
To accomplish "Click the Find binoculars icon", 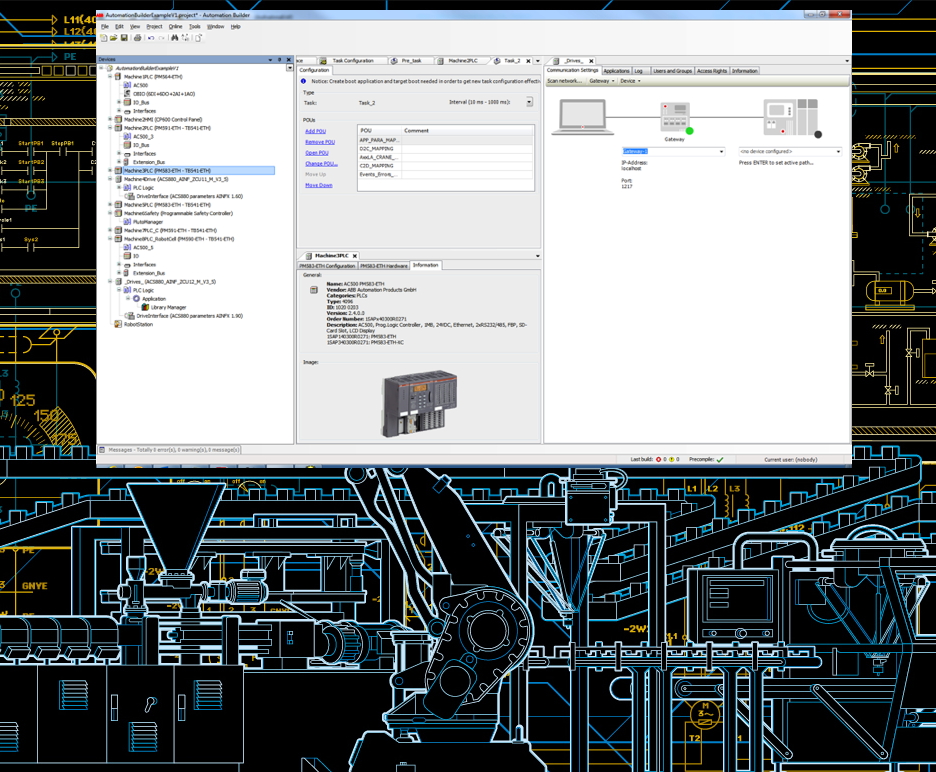I will (174, 38).
